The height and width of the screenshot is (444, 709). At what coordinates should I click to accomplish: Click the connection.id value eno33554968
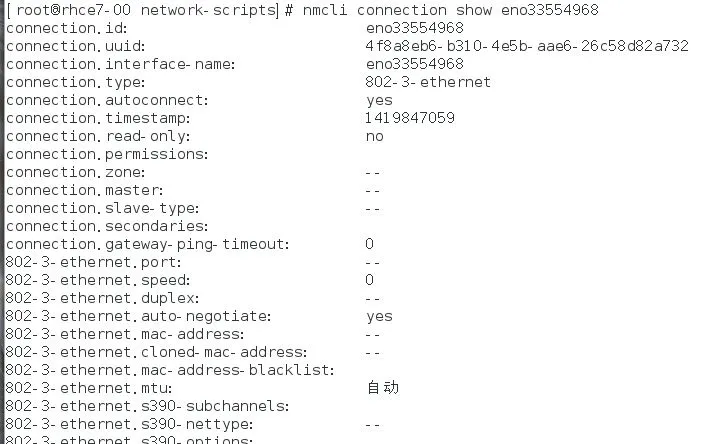tap(415, 28)
